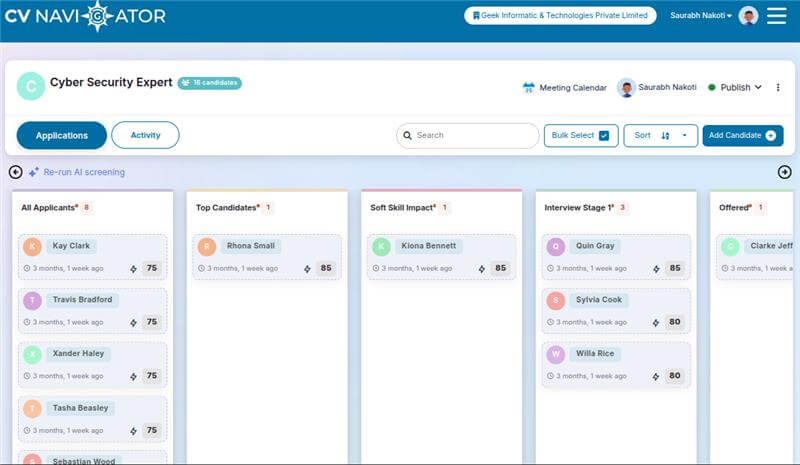Toggle the Bulk Select checkbox
Image resolution: width=800 pixels, height=465 pixels.
point(604,136)
